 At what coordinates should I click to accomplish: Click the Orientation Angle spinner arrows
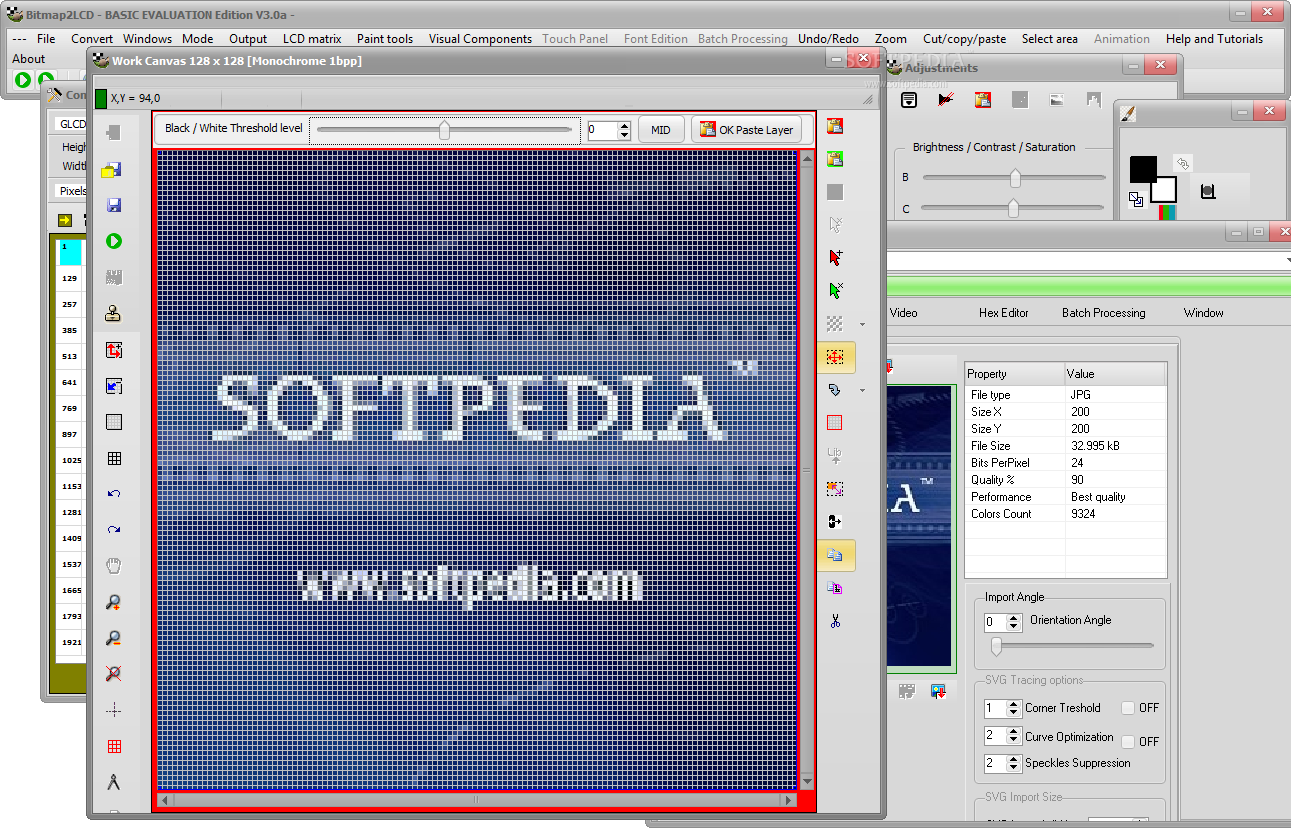coord(1013,622)
